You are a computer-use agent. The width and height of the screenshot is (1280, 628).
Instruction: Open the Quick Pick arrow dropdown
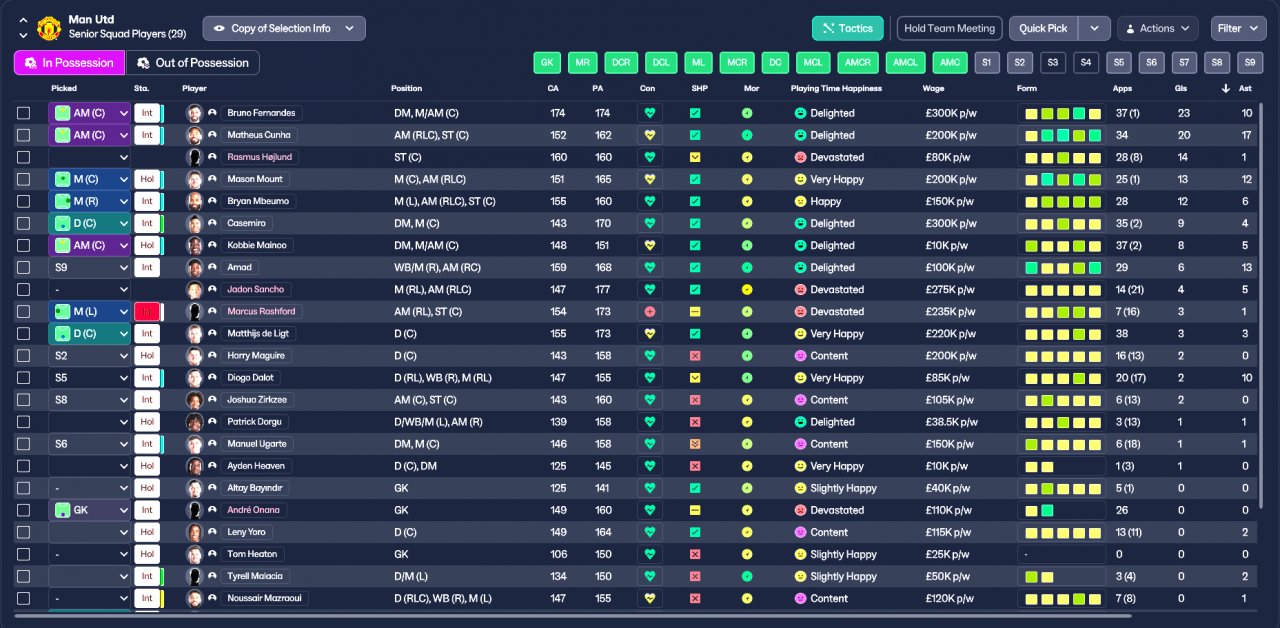(1093, 28)
